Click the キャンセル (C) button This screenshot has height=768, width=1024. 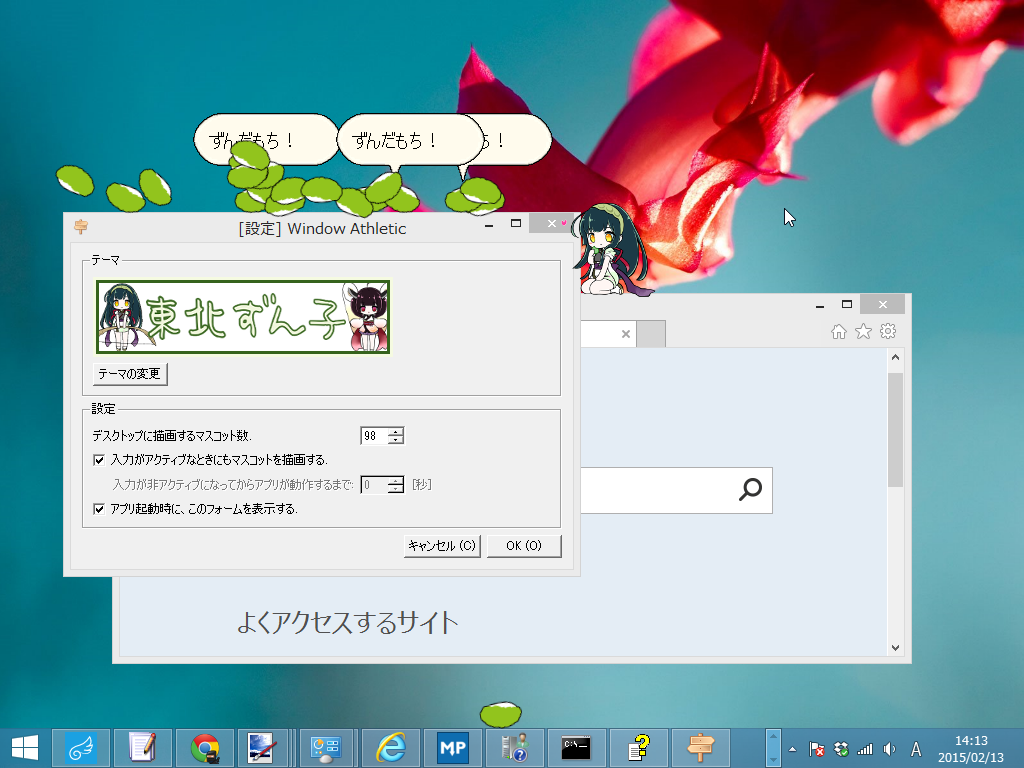(x=442, y=545)
